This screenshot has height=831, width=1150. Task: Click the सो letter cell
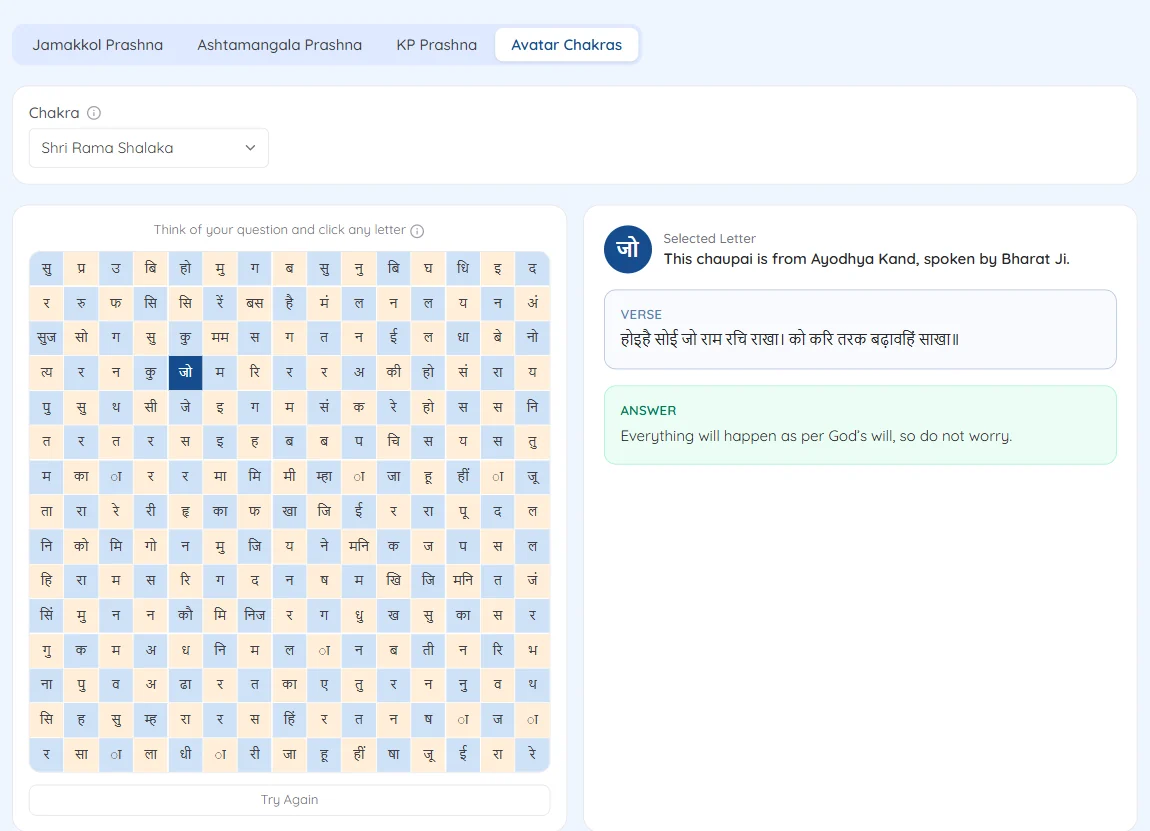[x=81, y=337]
